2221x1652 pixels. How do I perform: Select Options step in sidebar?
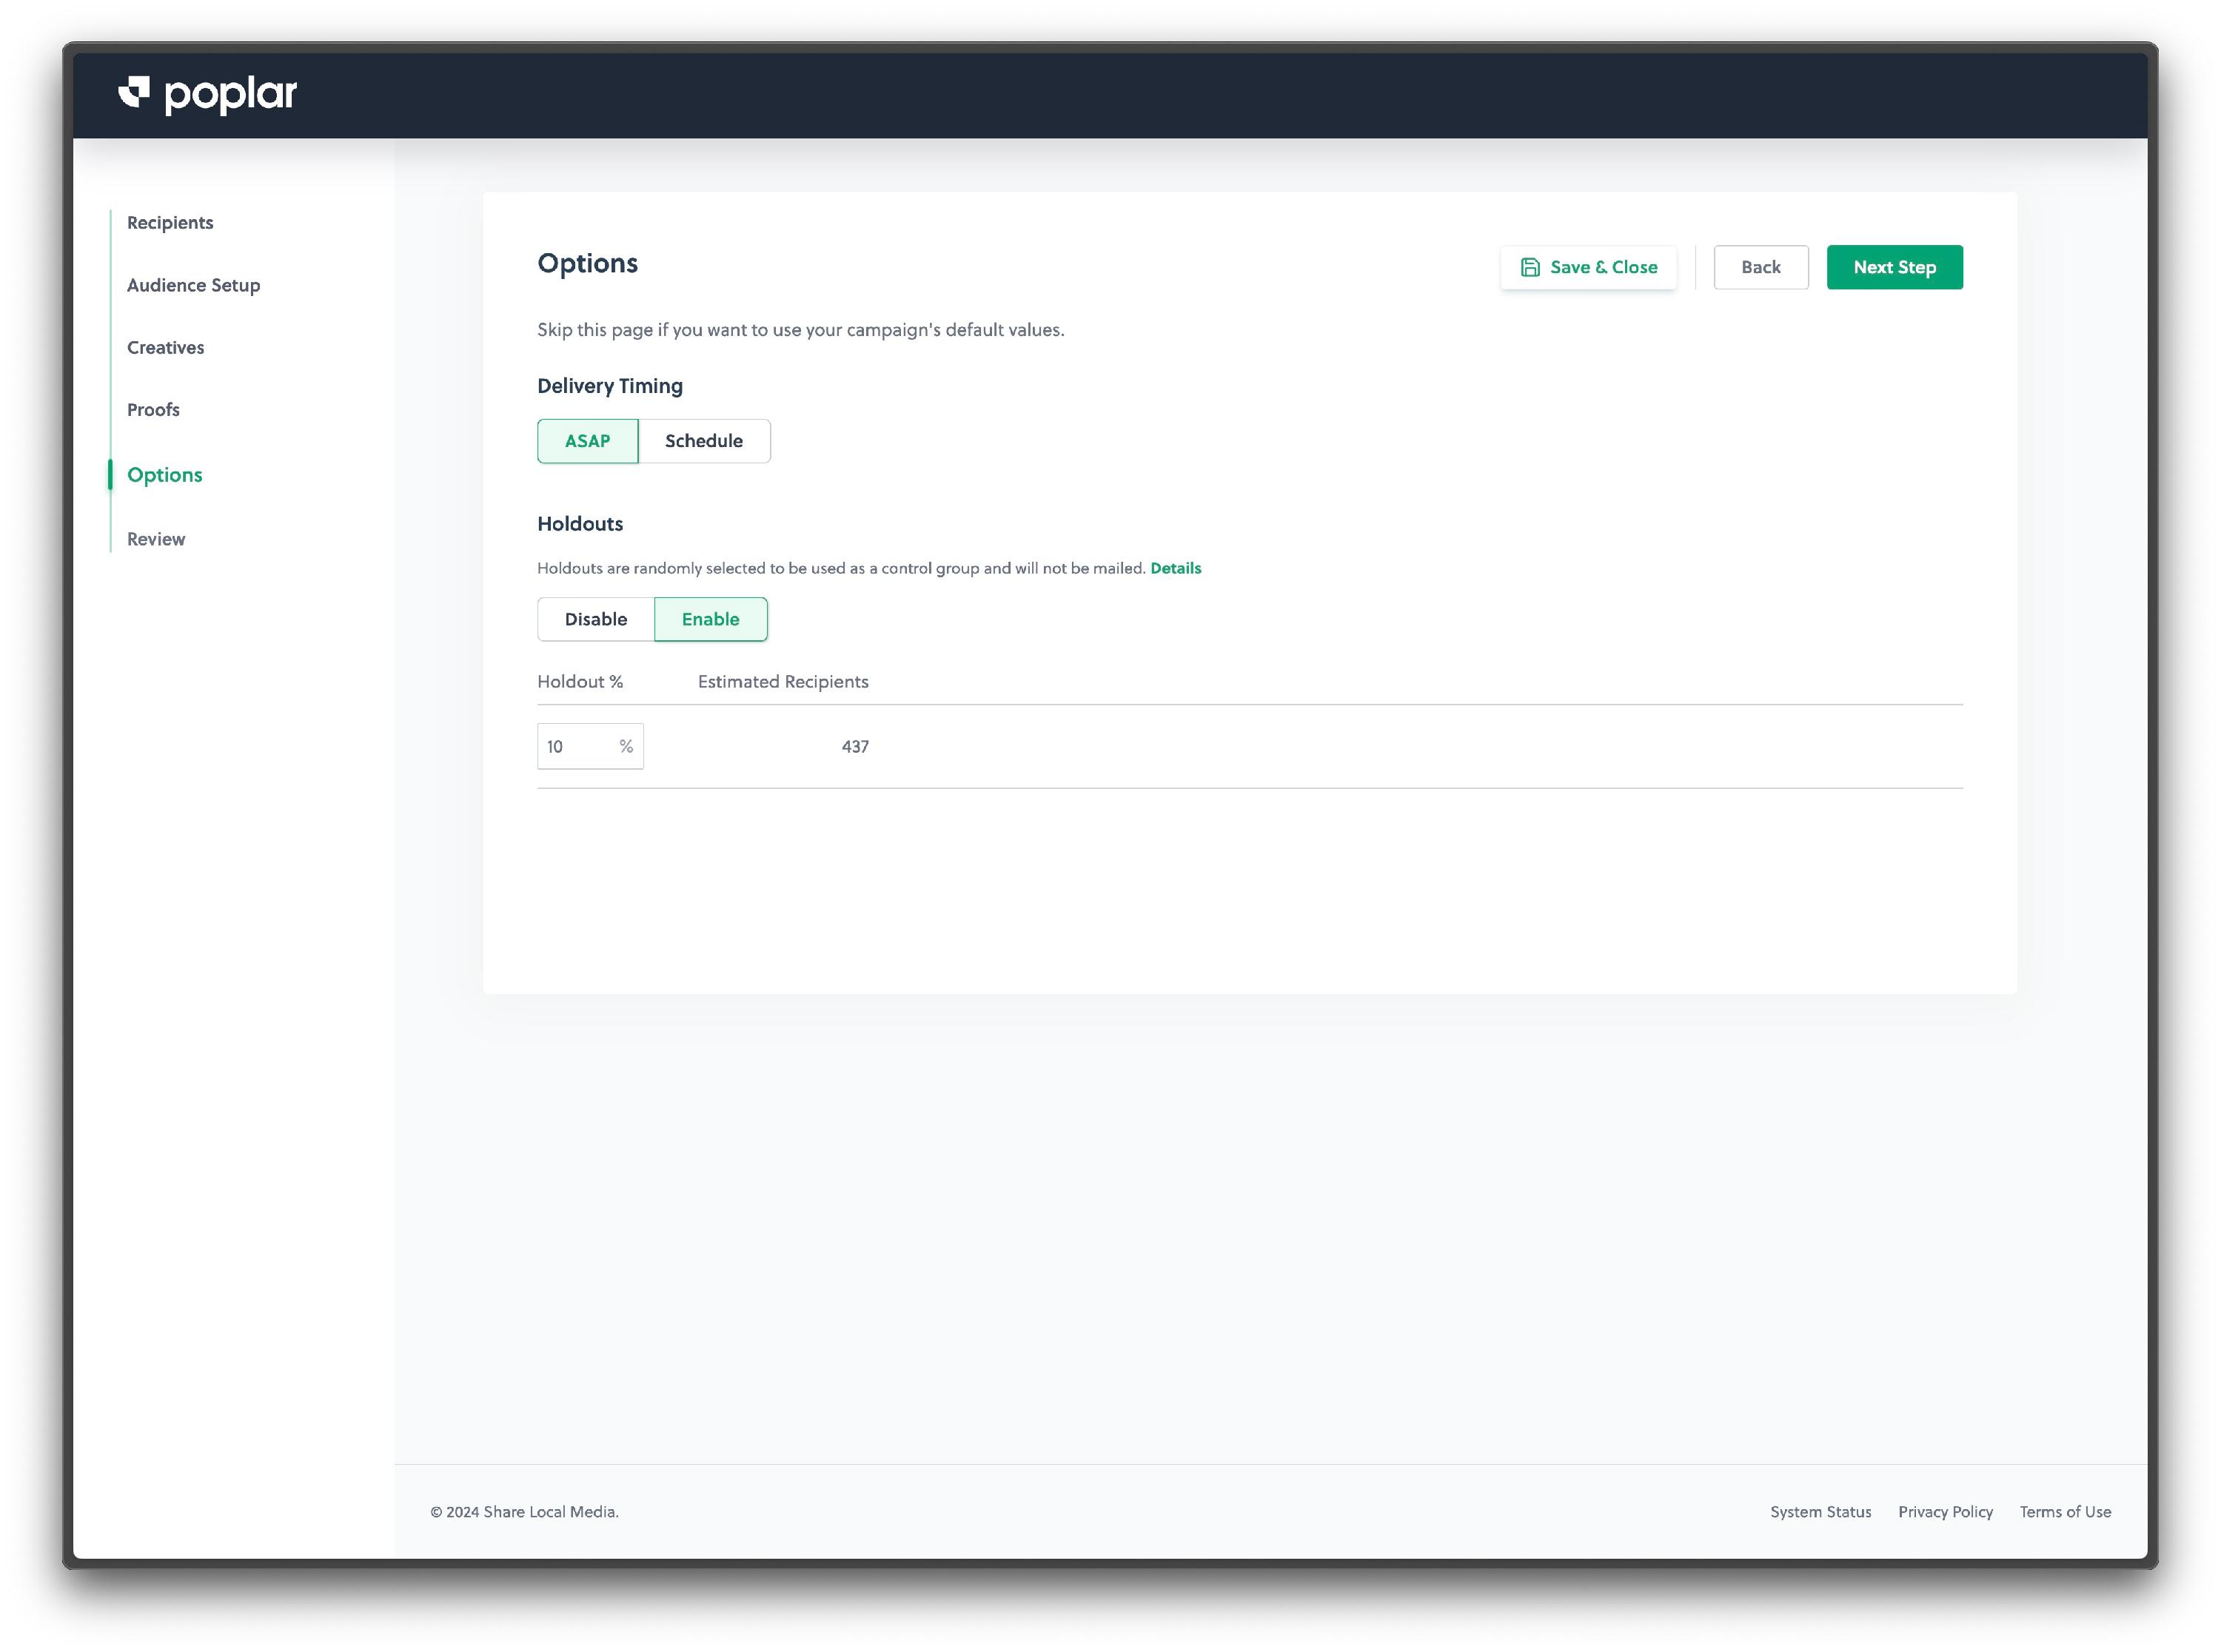(164, 475)
